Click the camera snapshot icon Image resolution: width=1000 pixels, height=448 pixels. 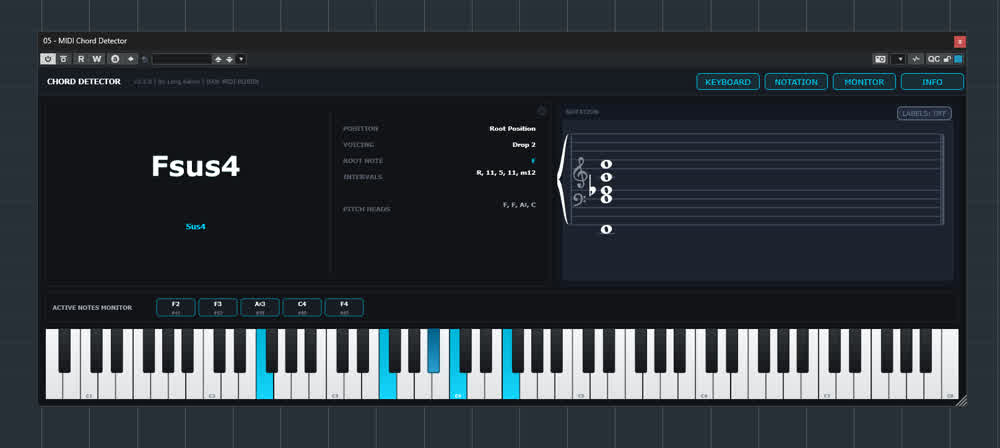[880, 59]
